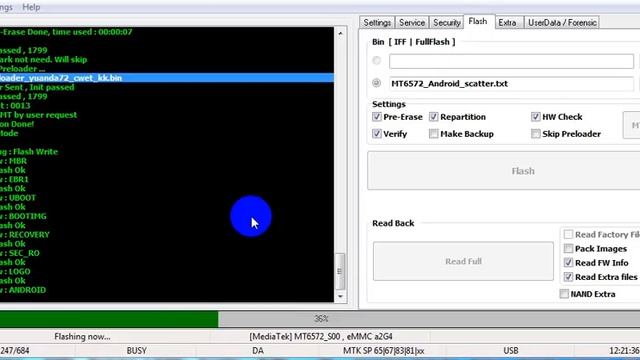This screenshot has width=640, height=360.
Task: Select the highlighted cwet_kk.bin log line
Action: point(167,78)
